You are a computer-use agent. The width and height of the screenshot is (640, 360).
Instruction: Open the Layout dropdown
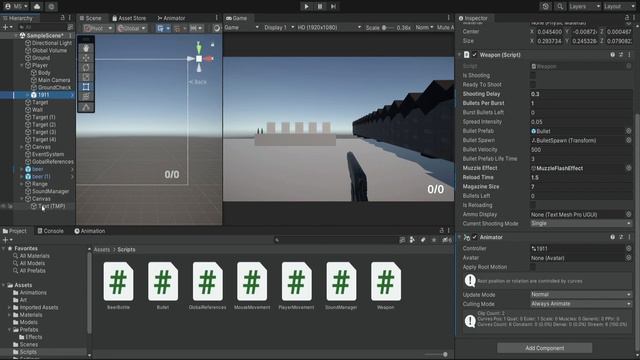pos(619,7)
